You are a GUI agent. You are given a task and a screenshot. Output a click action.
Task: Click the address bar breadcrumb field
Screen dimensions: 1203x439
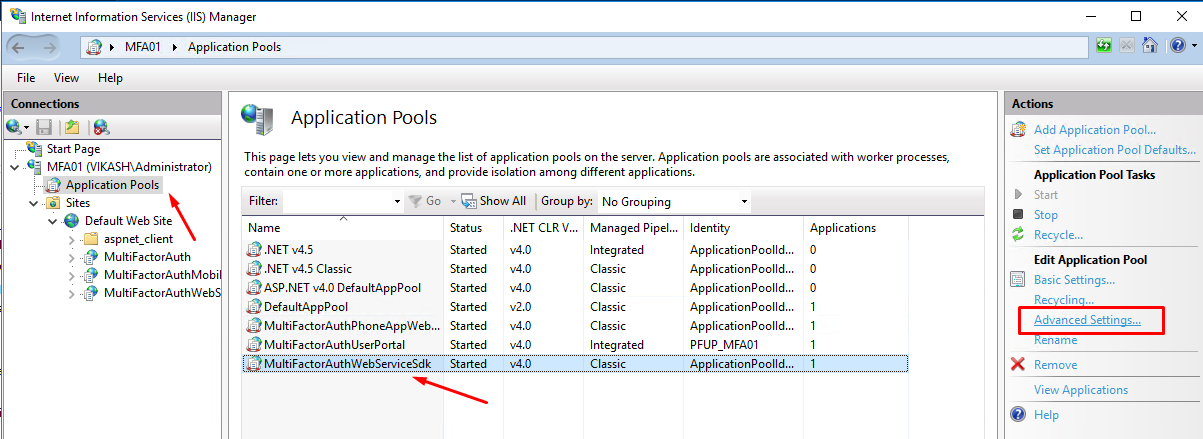(x=585, y=47)
